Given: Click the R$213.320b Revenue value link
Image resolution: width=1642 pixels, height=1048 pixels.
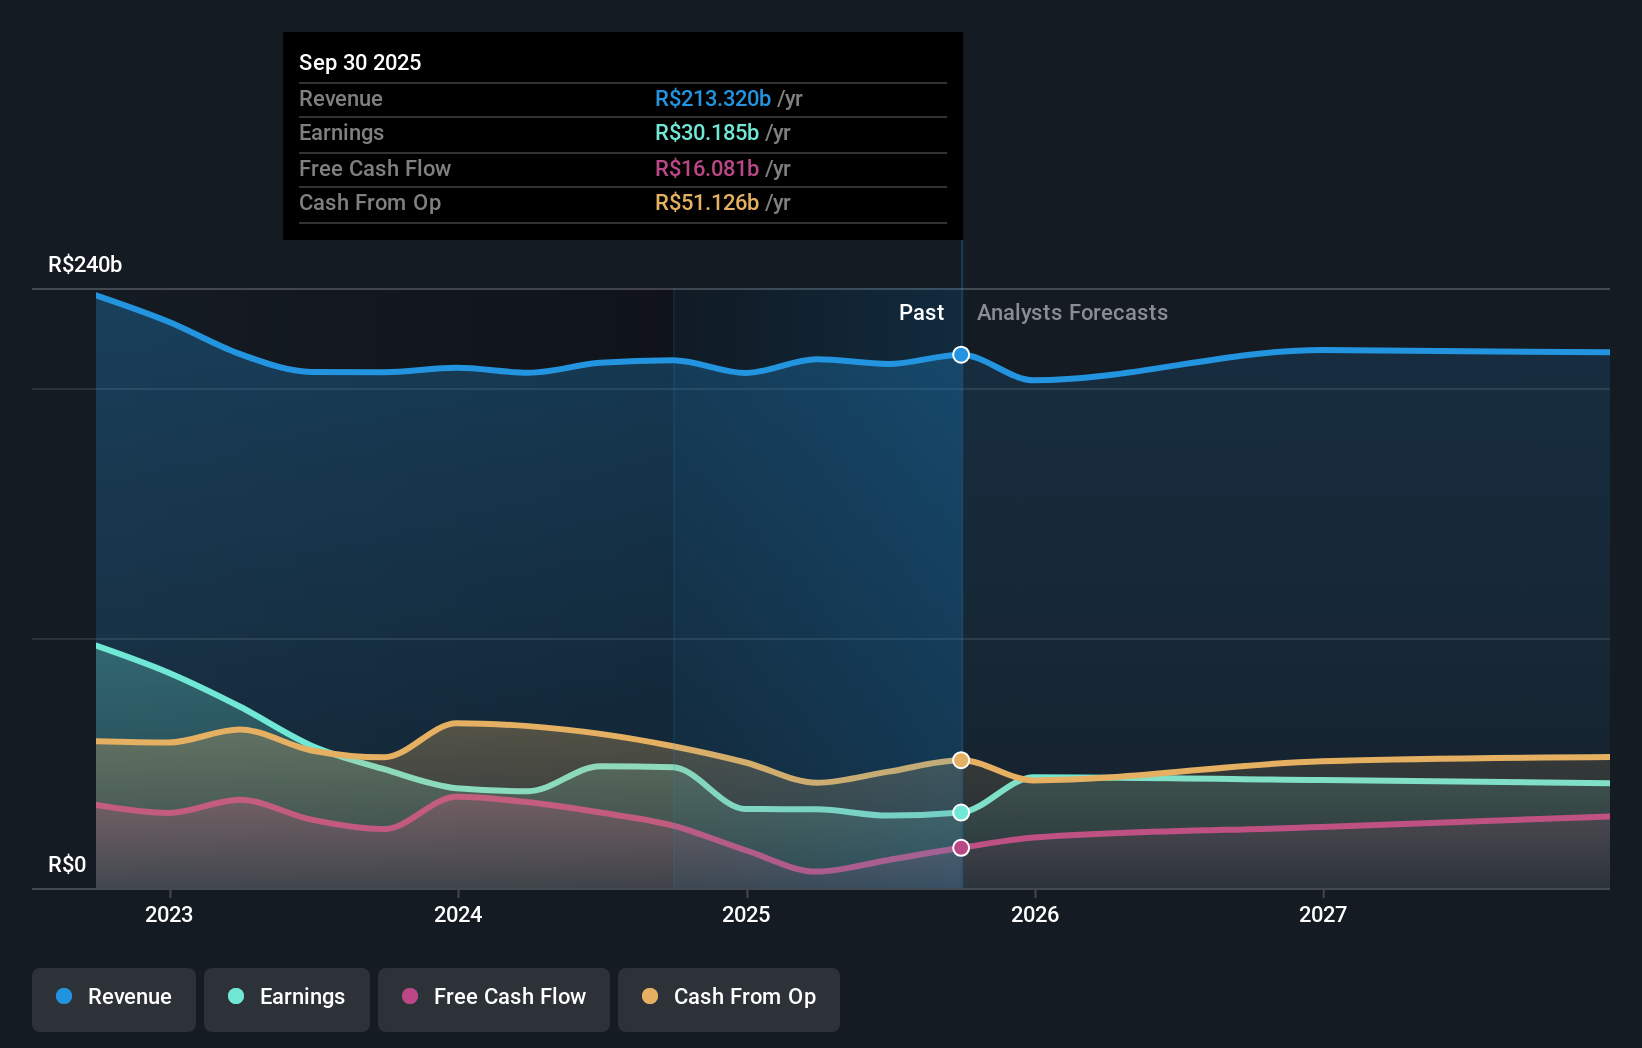Looking at the screenshot, I should (713, 98).
